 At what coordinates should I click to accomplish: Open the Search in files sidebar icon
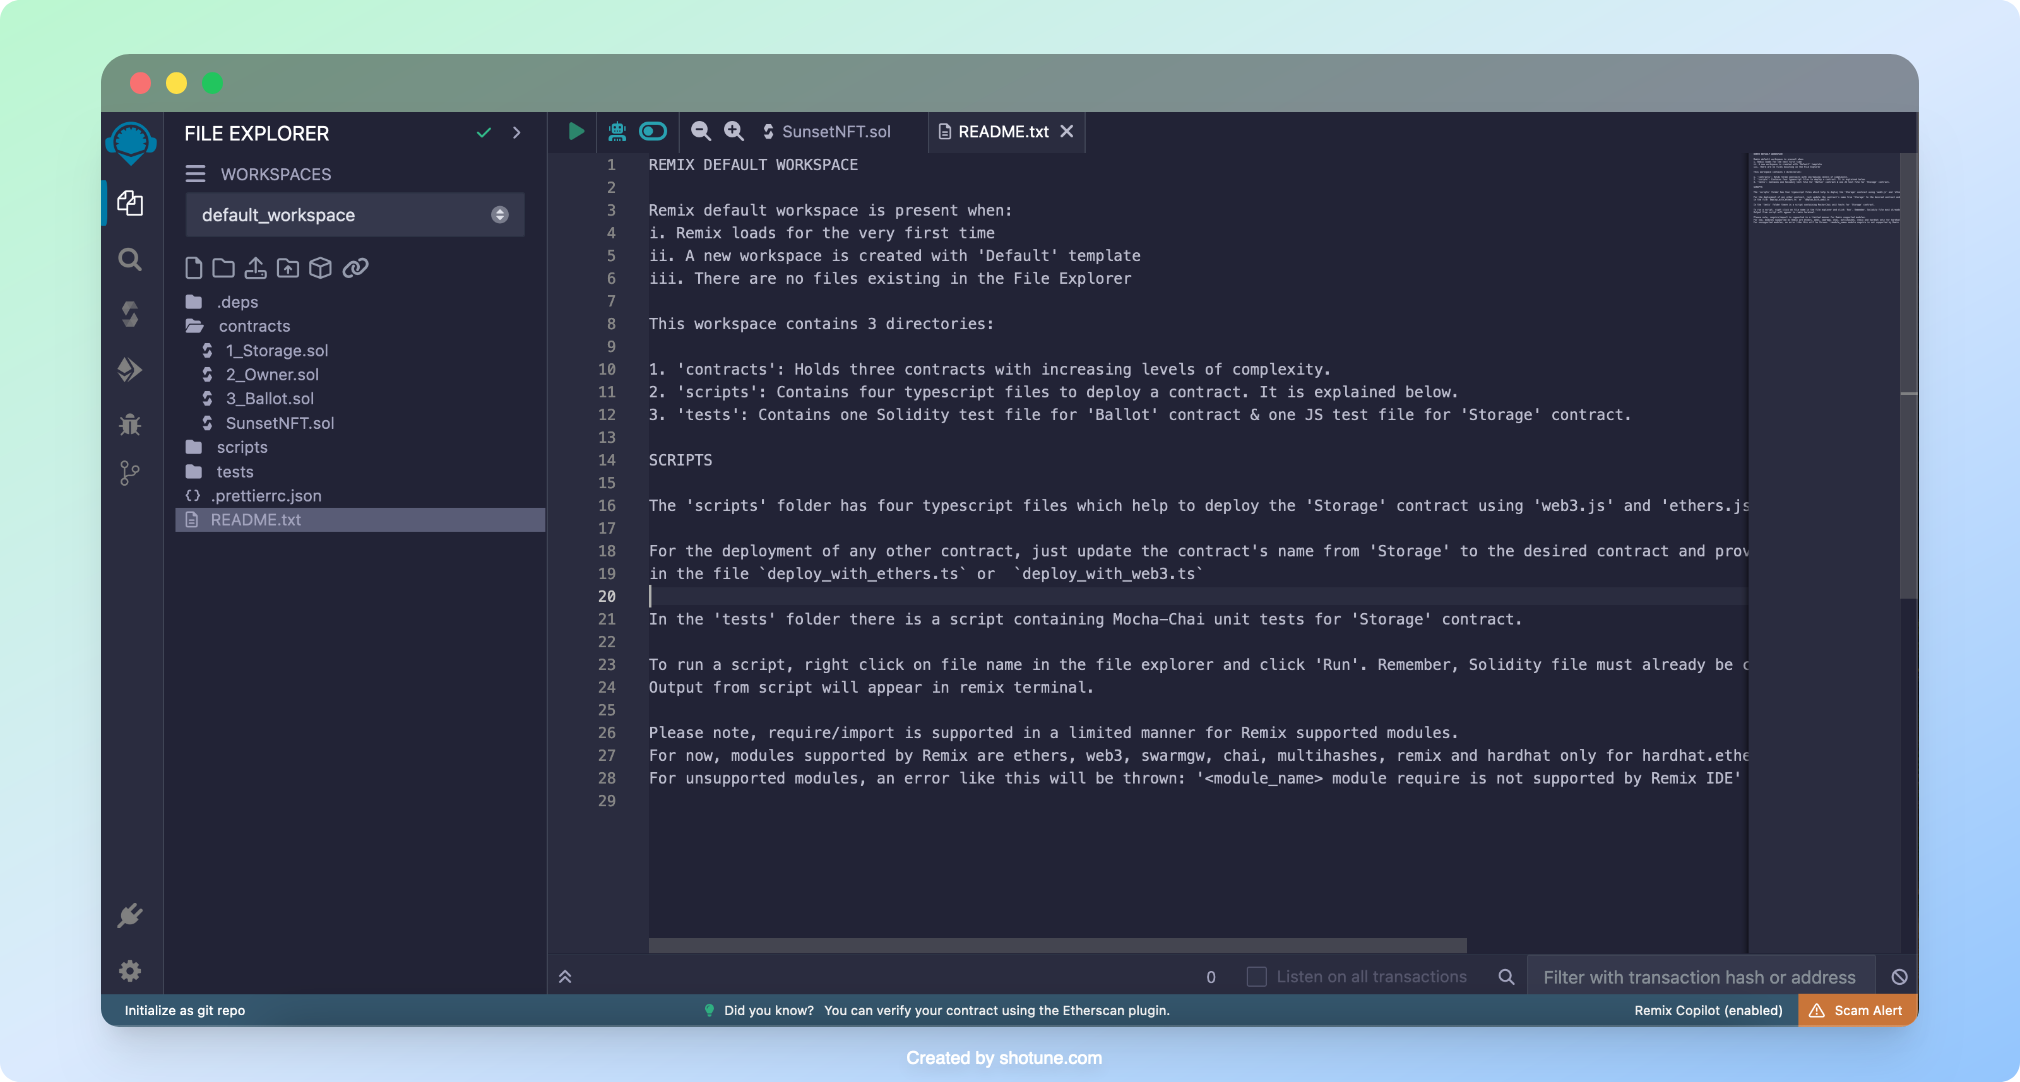pos(130,260)
